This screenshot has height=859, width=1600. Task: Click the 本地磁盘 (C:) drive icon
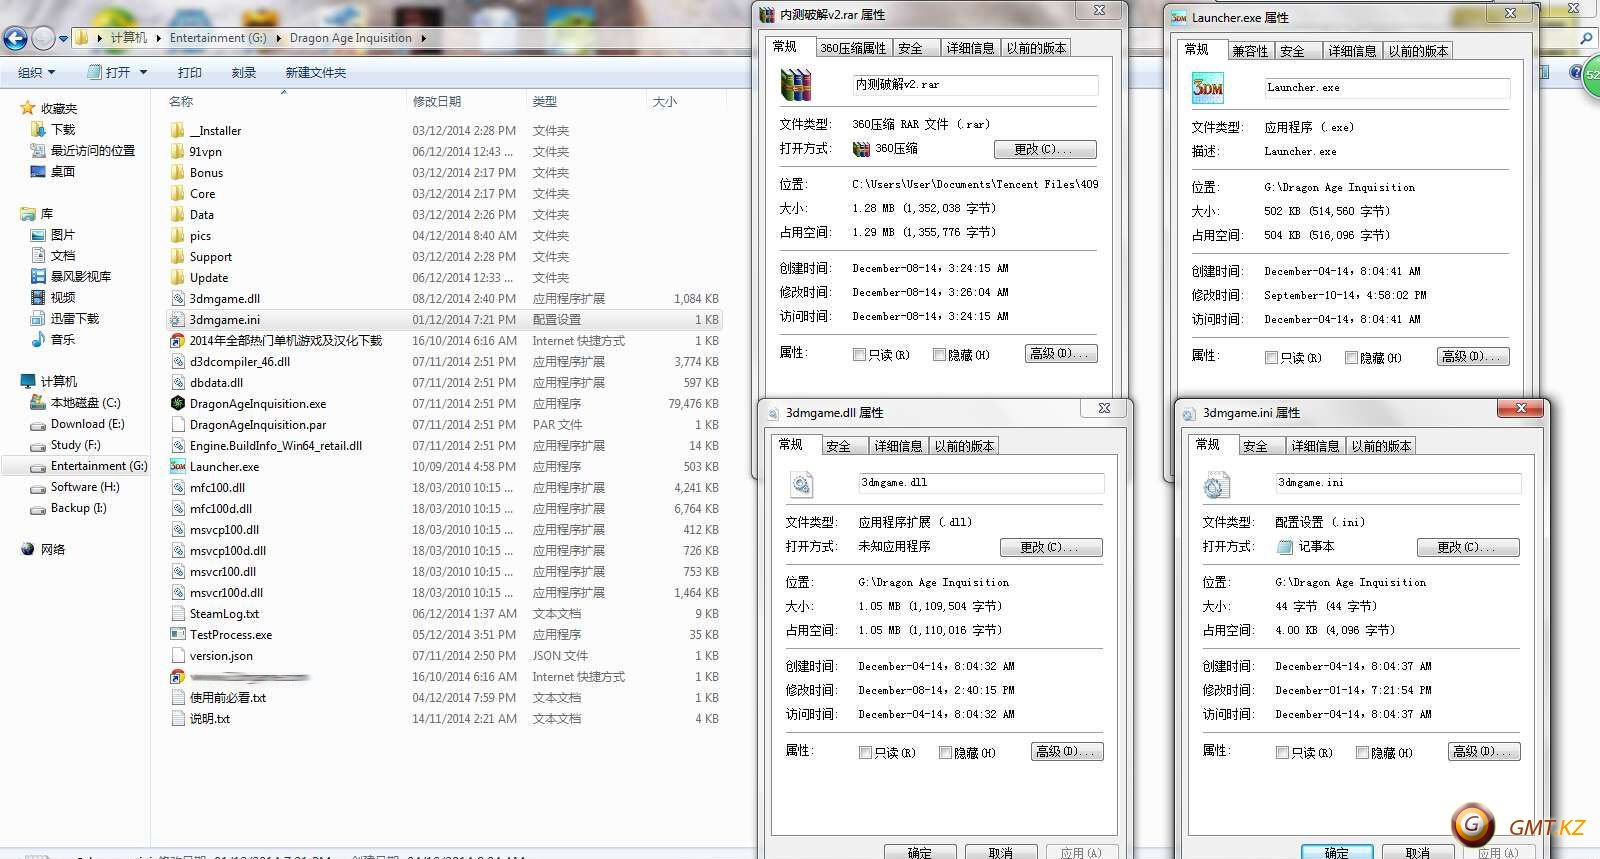pos(38,403)
